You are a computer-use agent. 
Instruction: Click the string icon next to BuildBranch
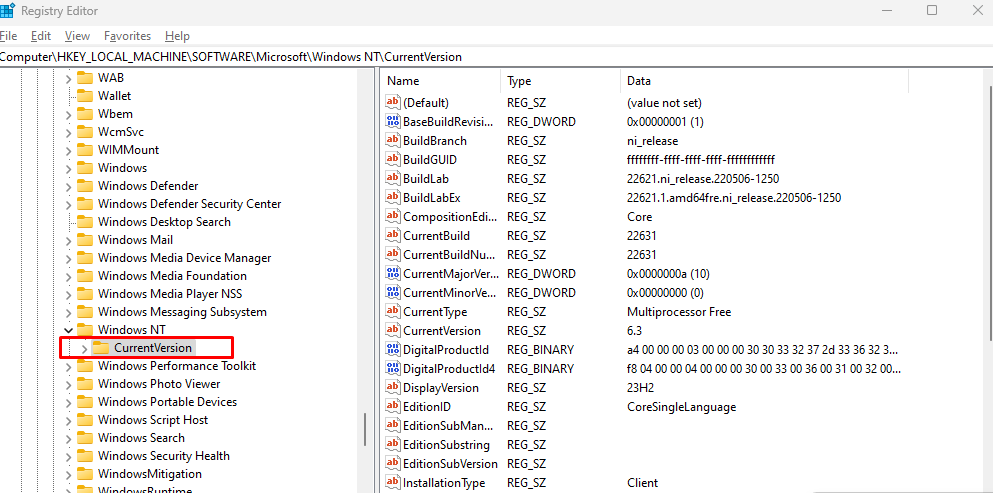click(393, 140)
